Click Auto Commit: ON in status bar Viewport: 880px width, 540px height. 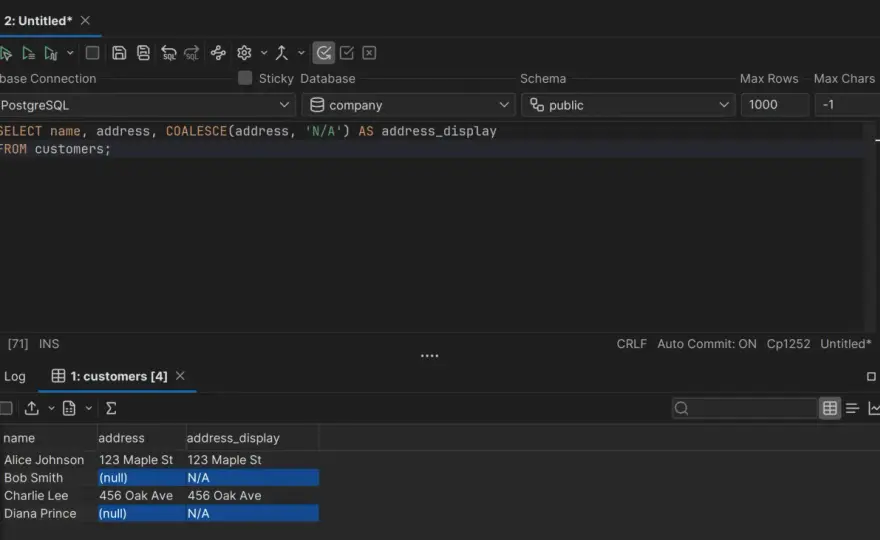click(707, 344)
